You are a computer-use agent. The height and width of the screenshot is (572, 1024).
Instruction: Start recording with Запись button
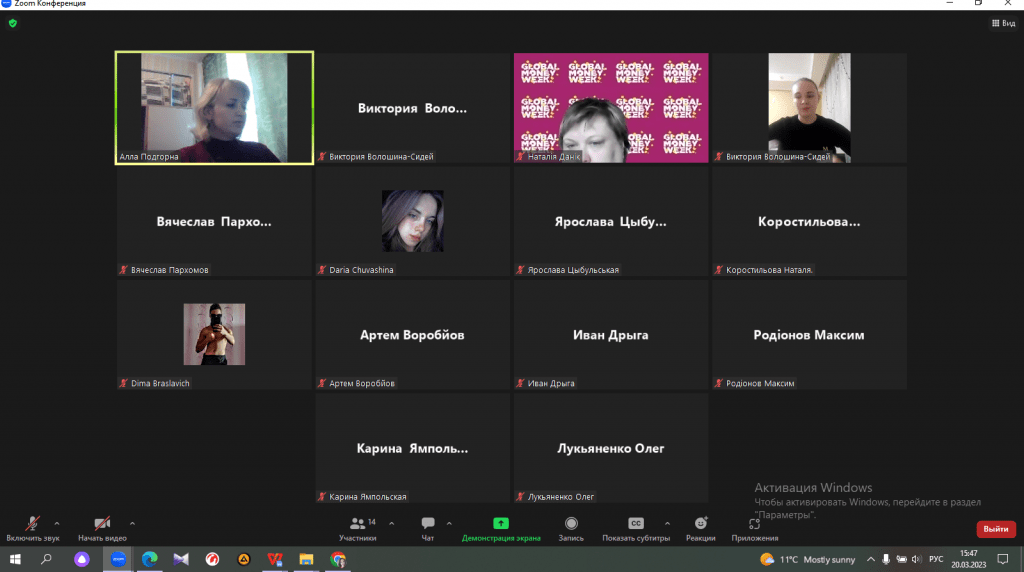[571, 526]
